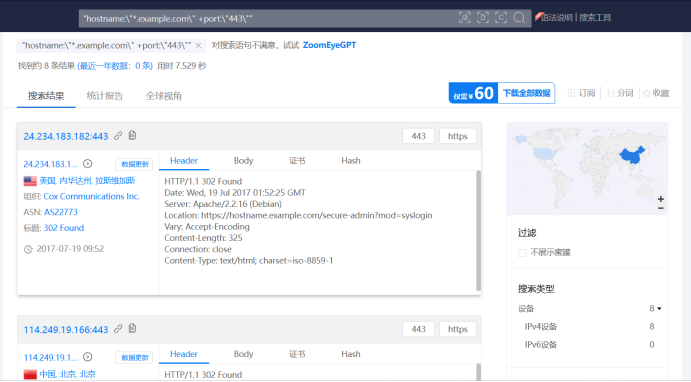Click the magnifier search icon in search bar
This screenshot has height=382, width=691.
[519, 18]
